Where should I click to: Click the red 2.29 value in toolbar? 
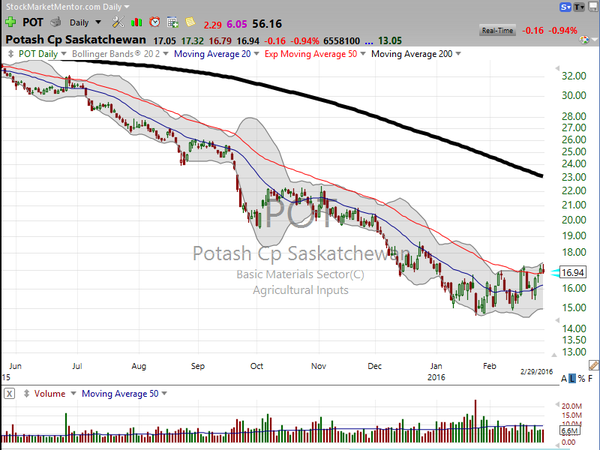click(x=212, y=25)
